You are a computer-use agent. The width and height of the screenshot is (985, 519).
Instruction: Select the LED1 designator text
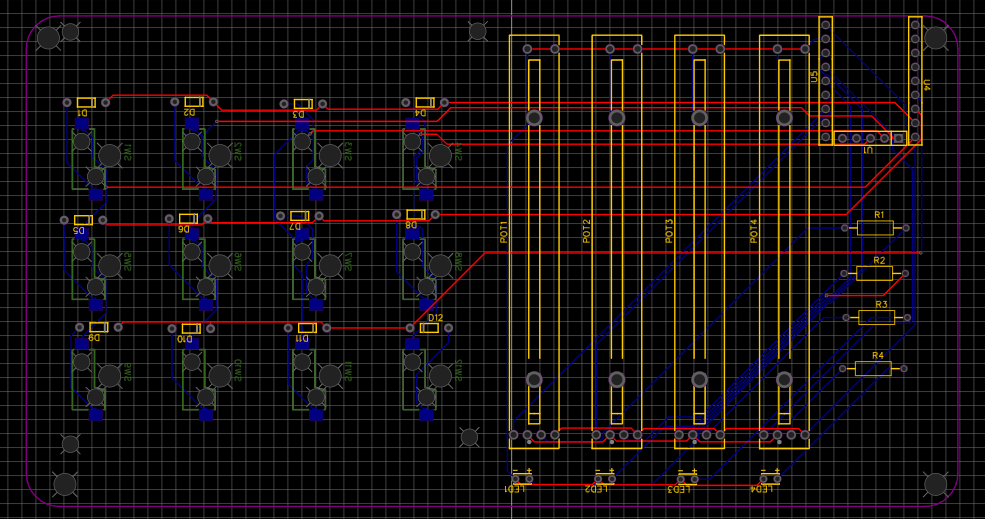tap(515, 489)
